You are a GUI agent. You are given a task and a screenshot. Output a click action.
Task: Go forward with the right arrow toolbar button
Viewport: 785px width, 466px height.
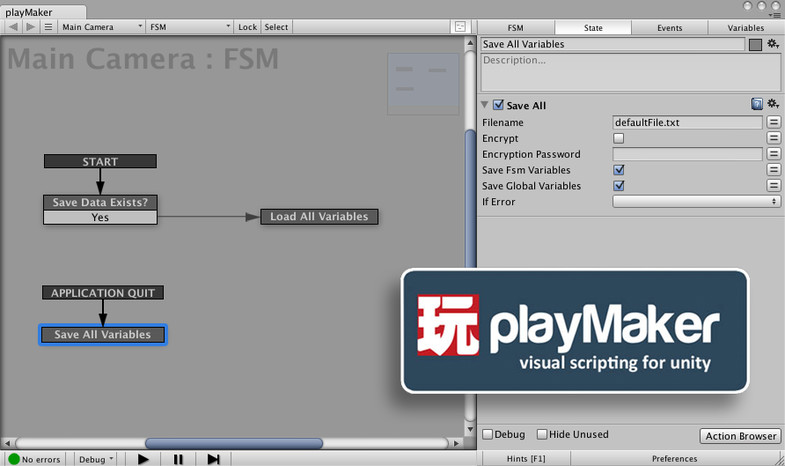31,27
